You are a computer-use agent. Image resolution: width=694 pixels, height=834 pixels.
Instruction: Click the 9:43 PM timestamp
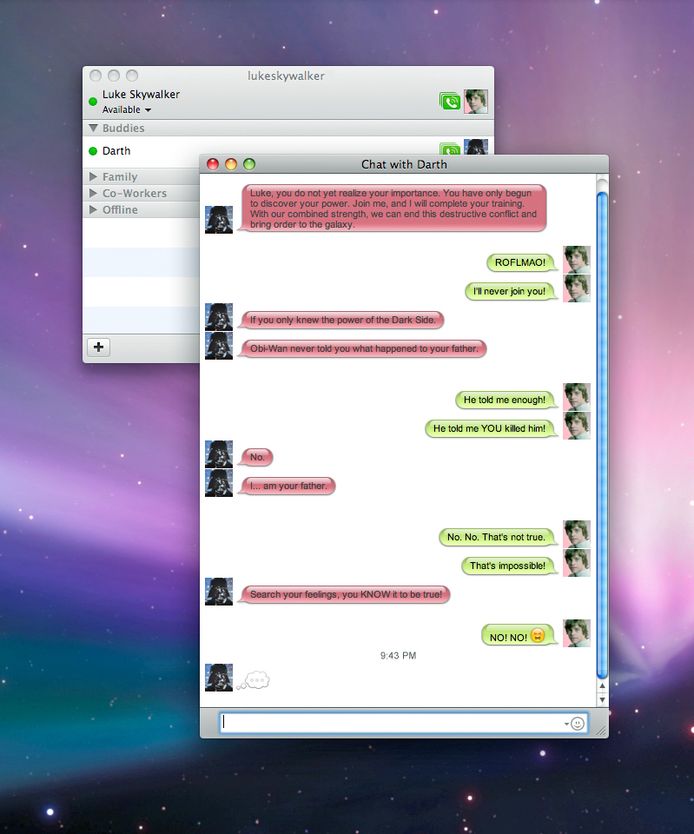[398, 656]
